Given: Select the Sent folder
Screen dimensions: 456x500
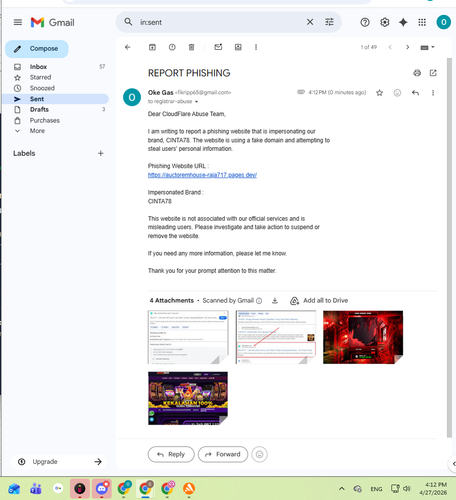Looking at the screenshot, I should click(x=55, y=99).
